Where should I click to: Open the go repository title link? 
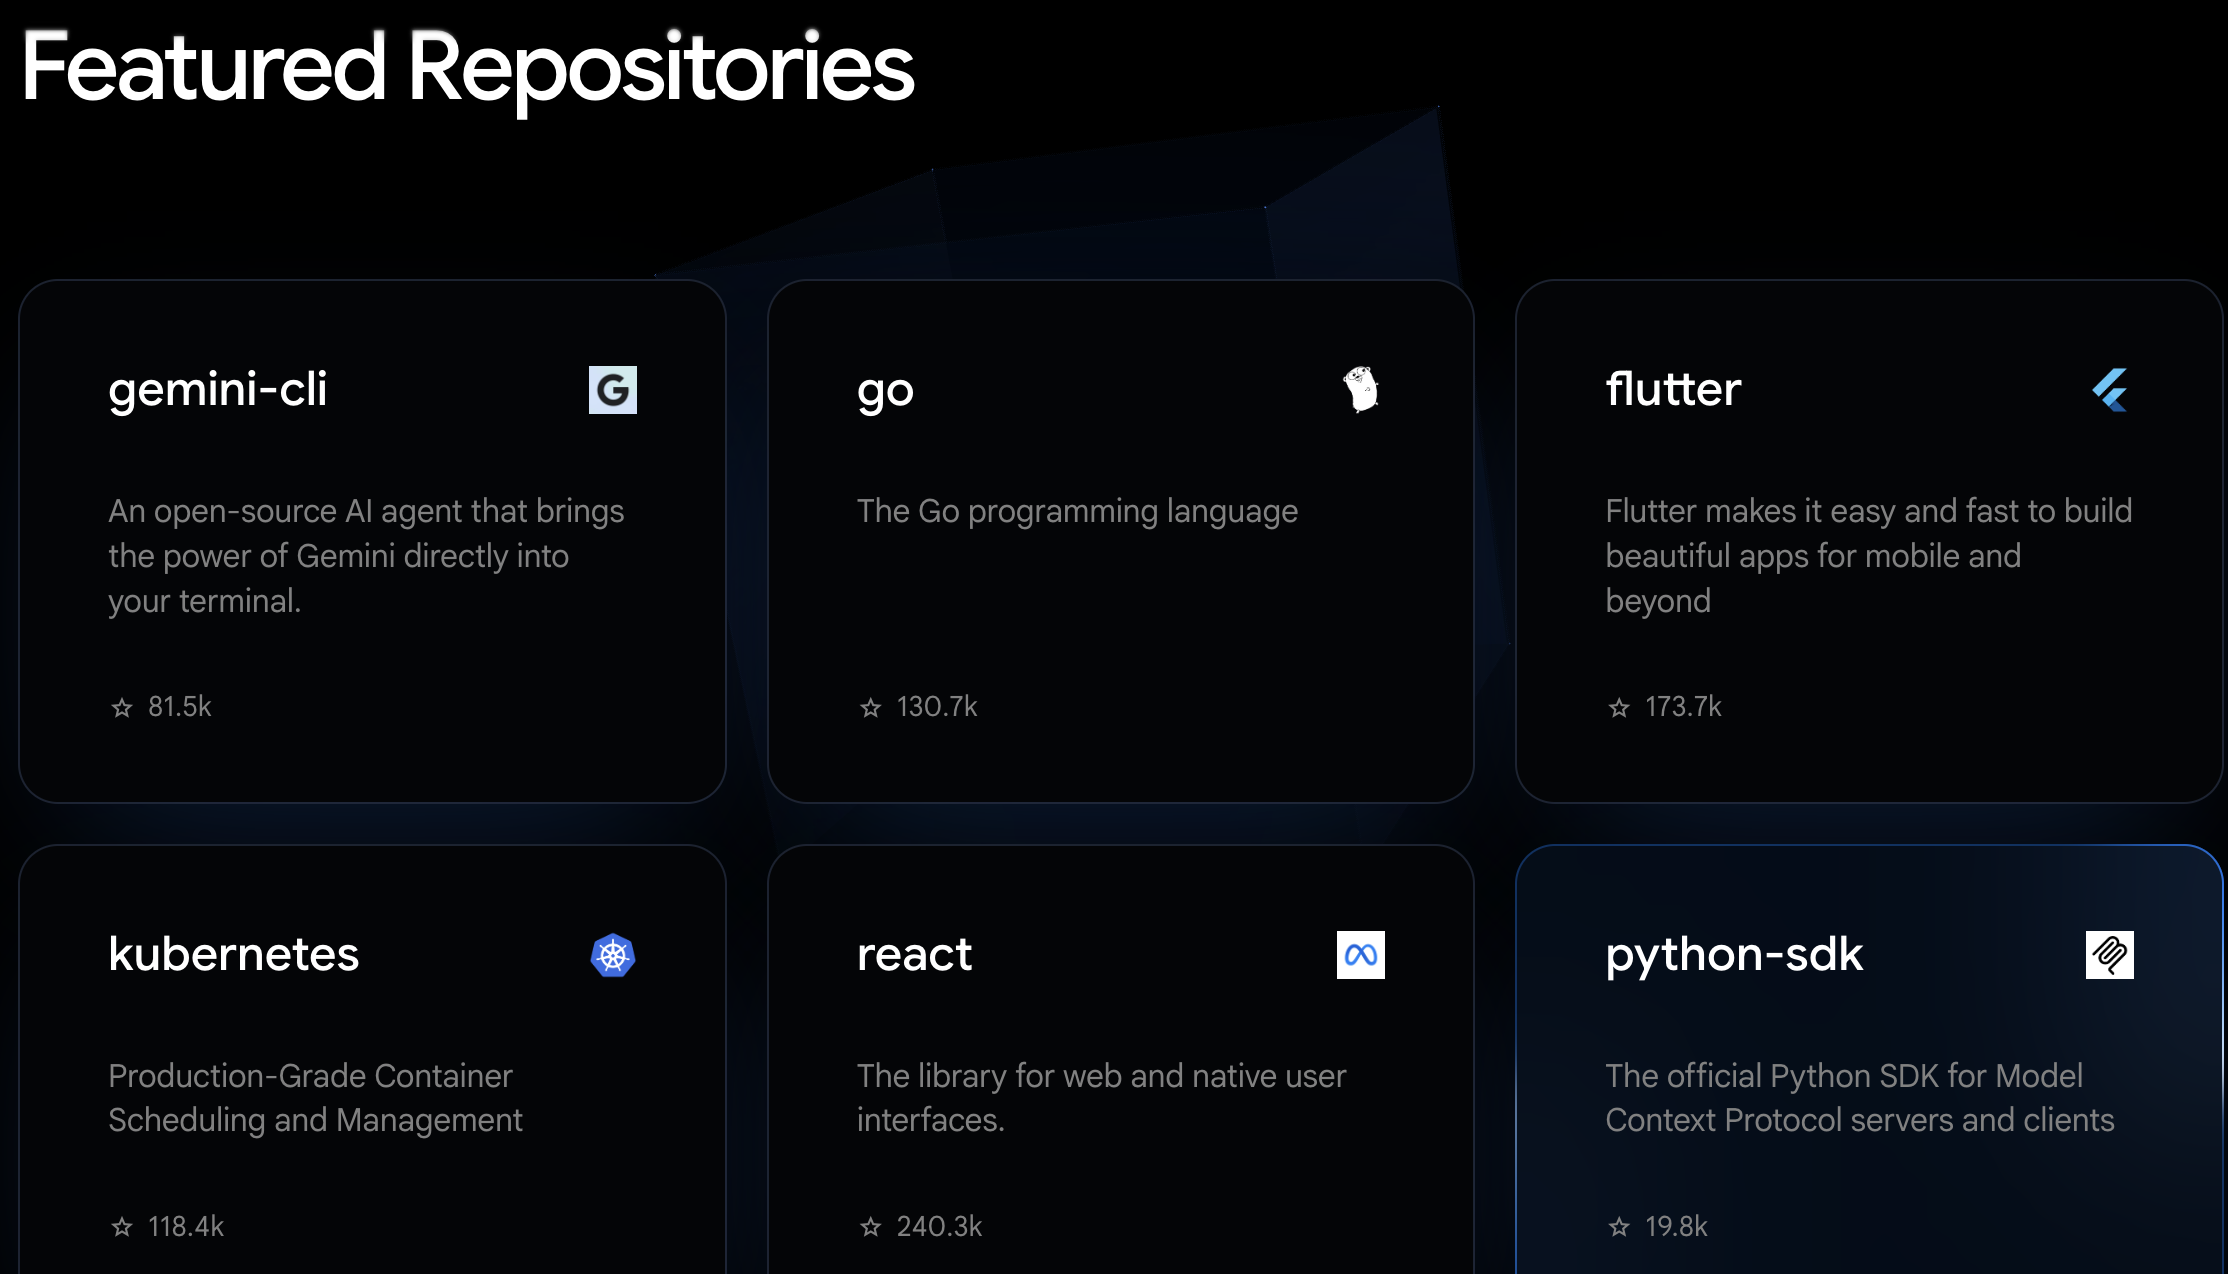885,391
